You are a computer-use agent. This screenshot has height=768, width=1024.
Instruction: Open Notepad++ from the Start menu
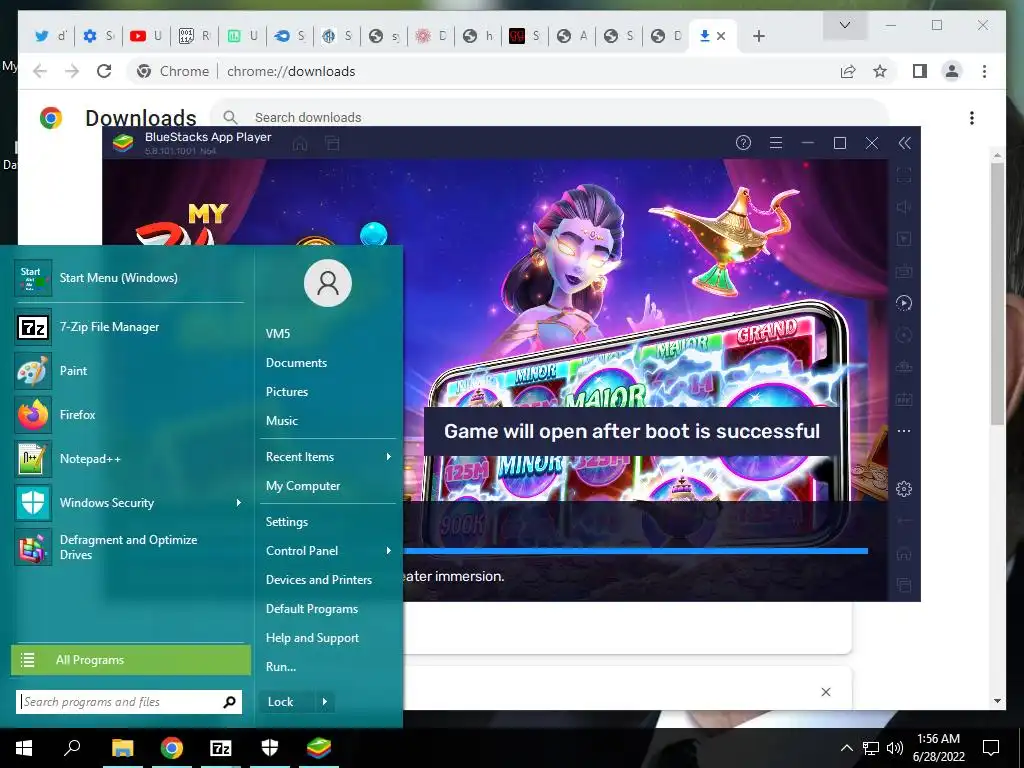[129, 458]
